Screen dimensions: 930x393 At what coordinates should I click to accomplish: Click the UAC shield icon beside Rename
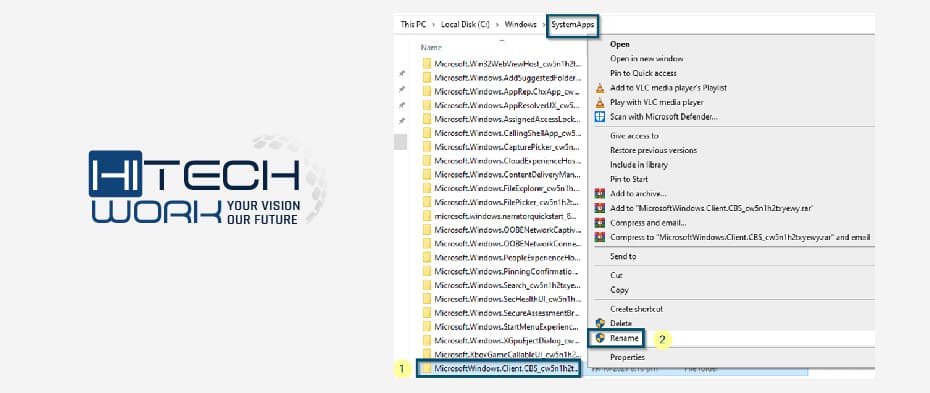click(600, 338)
